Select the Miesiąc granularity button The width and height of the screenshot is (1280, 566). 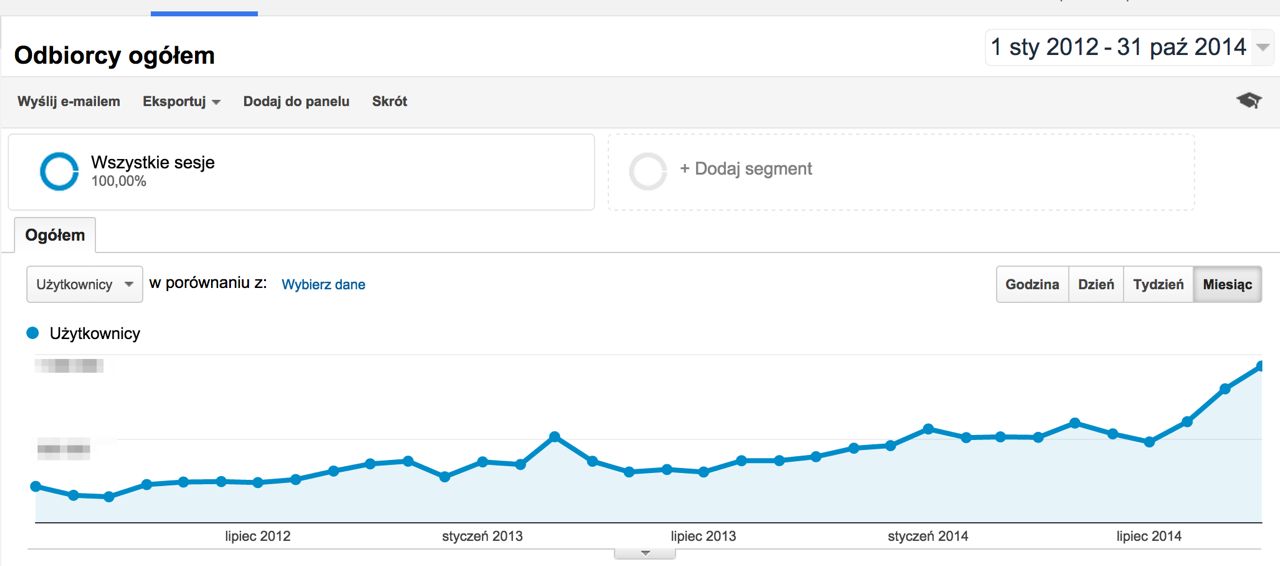pos(1227,284)
